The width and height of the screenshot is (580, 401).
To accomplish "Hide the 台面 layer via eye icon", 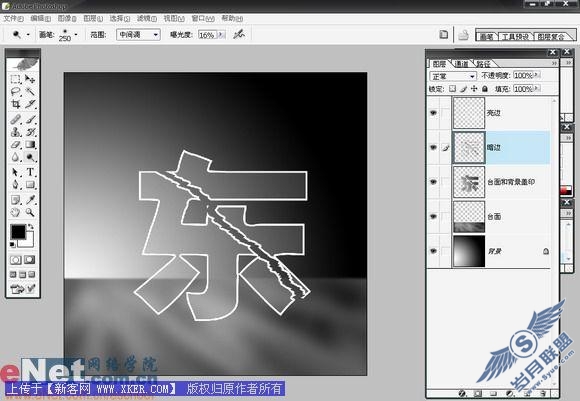I will click(x=433, y=216).
